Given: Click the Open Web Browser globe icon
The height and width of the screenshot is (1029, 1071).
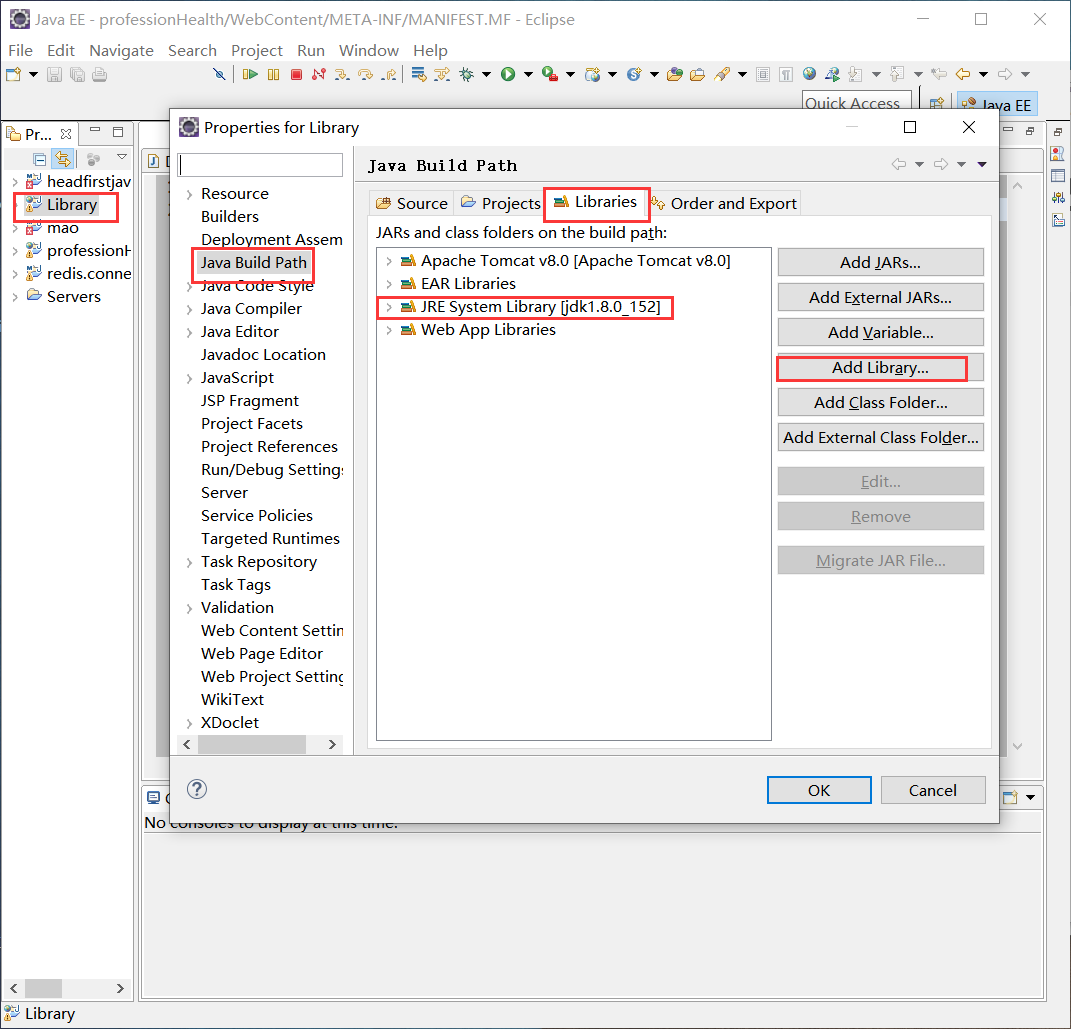Looking at the screenshot, I should tap(809, 74).
